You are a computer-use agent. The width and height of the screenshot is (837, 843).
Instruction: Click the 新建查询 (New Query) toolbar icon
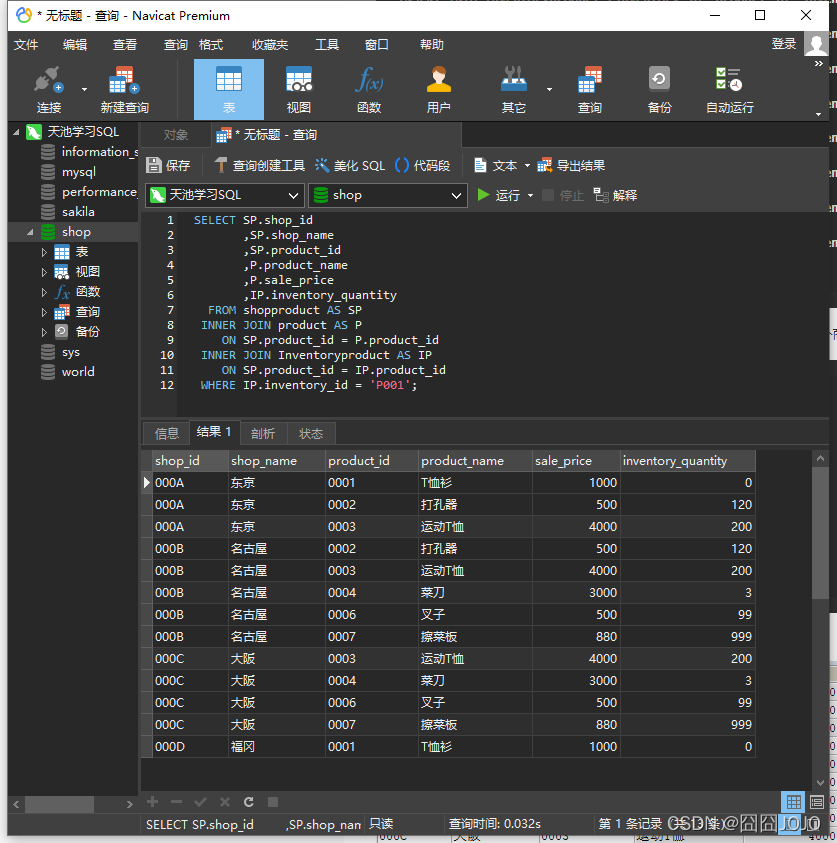(124, 89)
